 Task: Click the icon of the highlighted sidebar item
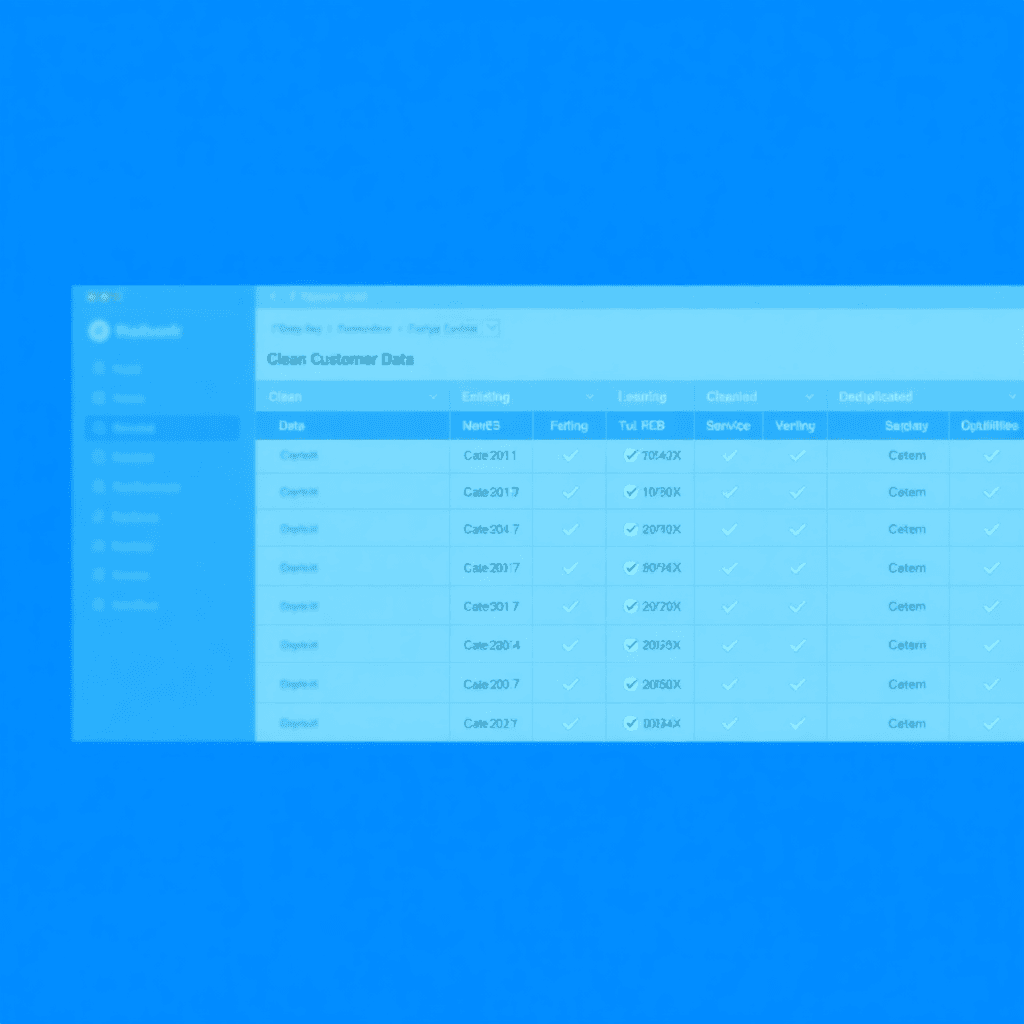pyautogui.click(x=99, y=428)
